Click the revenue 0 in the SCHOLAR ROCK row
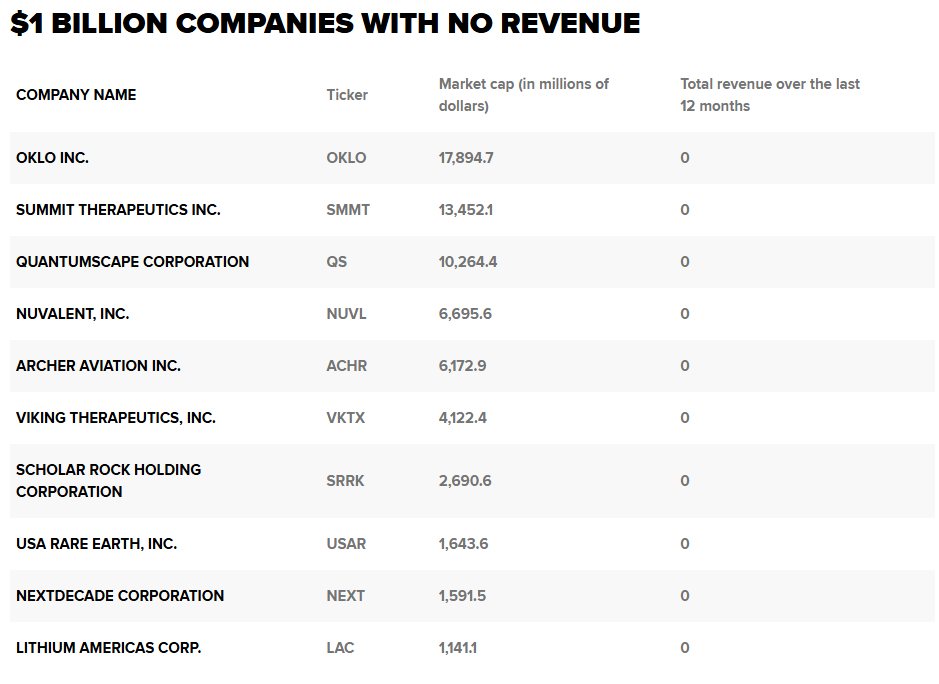The width and height of the screenshot is (939, 684). coord(685,481)
